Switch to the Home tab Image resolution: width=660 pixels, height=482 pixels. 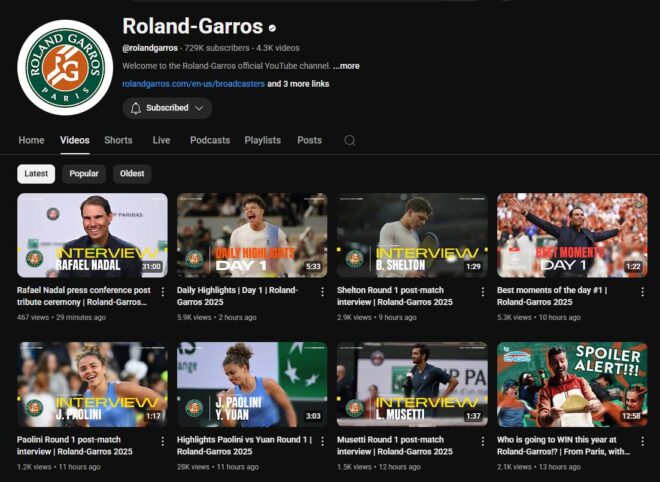coord(31,140)
